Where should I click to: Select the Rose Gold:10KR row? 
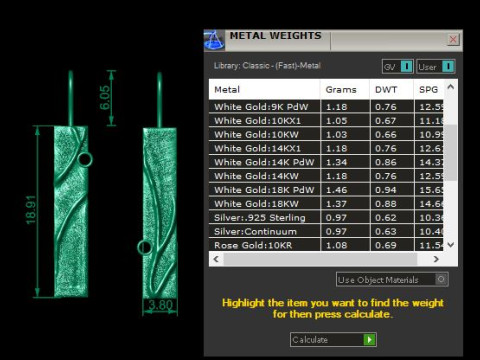click(x=326, y=245)
